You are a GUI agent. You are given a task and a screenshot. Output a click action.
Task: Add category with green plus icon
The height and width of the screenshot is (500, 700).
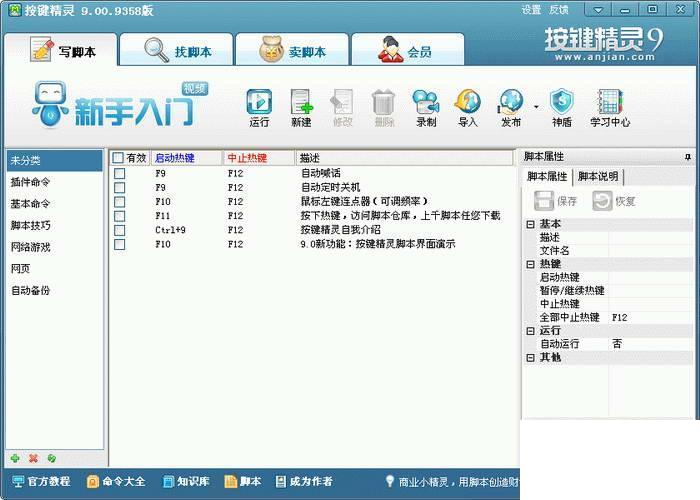15,458
